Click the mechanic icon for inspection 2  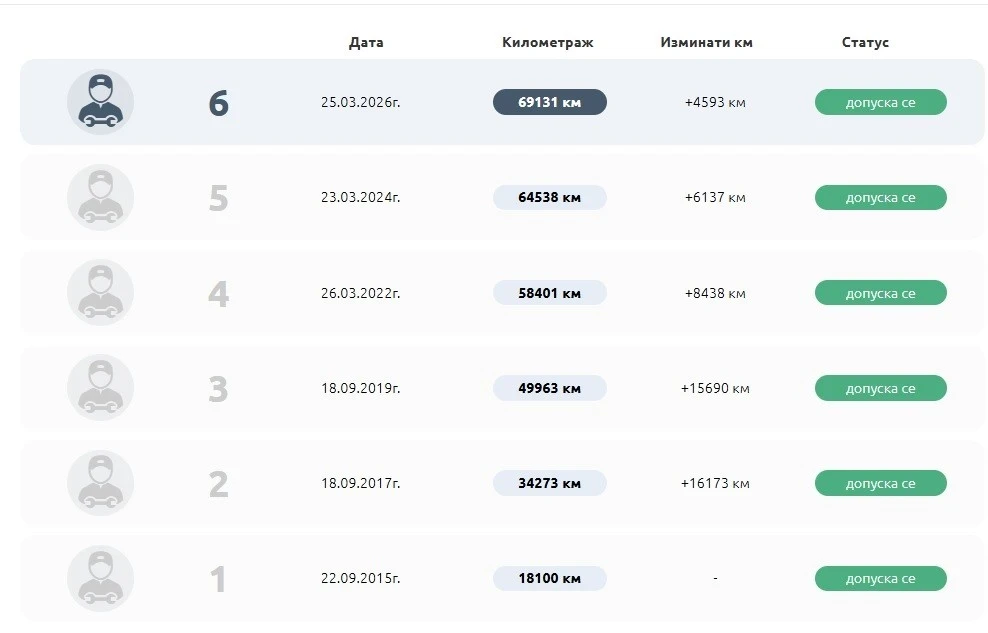(x=100, y=483)
